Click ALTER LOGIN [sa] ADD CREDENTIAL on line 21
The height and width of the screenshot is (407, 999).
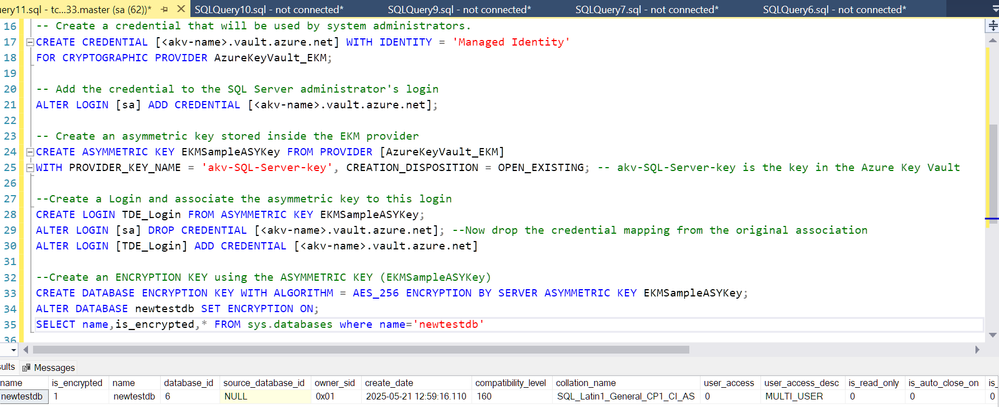point(138,105)
